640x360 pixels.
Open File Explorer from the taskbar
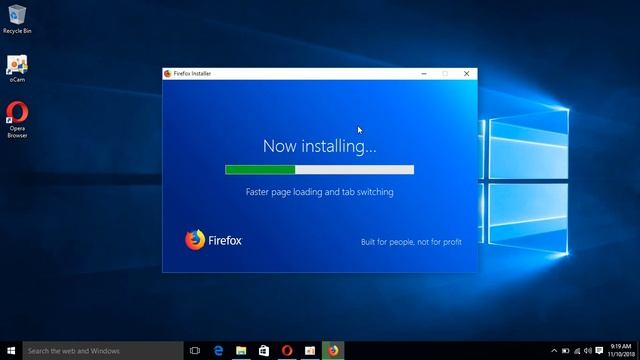point(241,351)
